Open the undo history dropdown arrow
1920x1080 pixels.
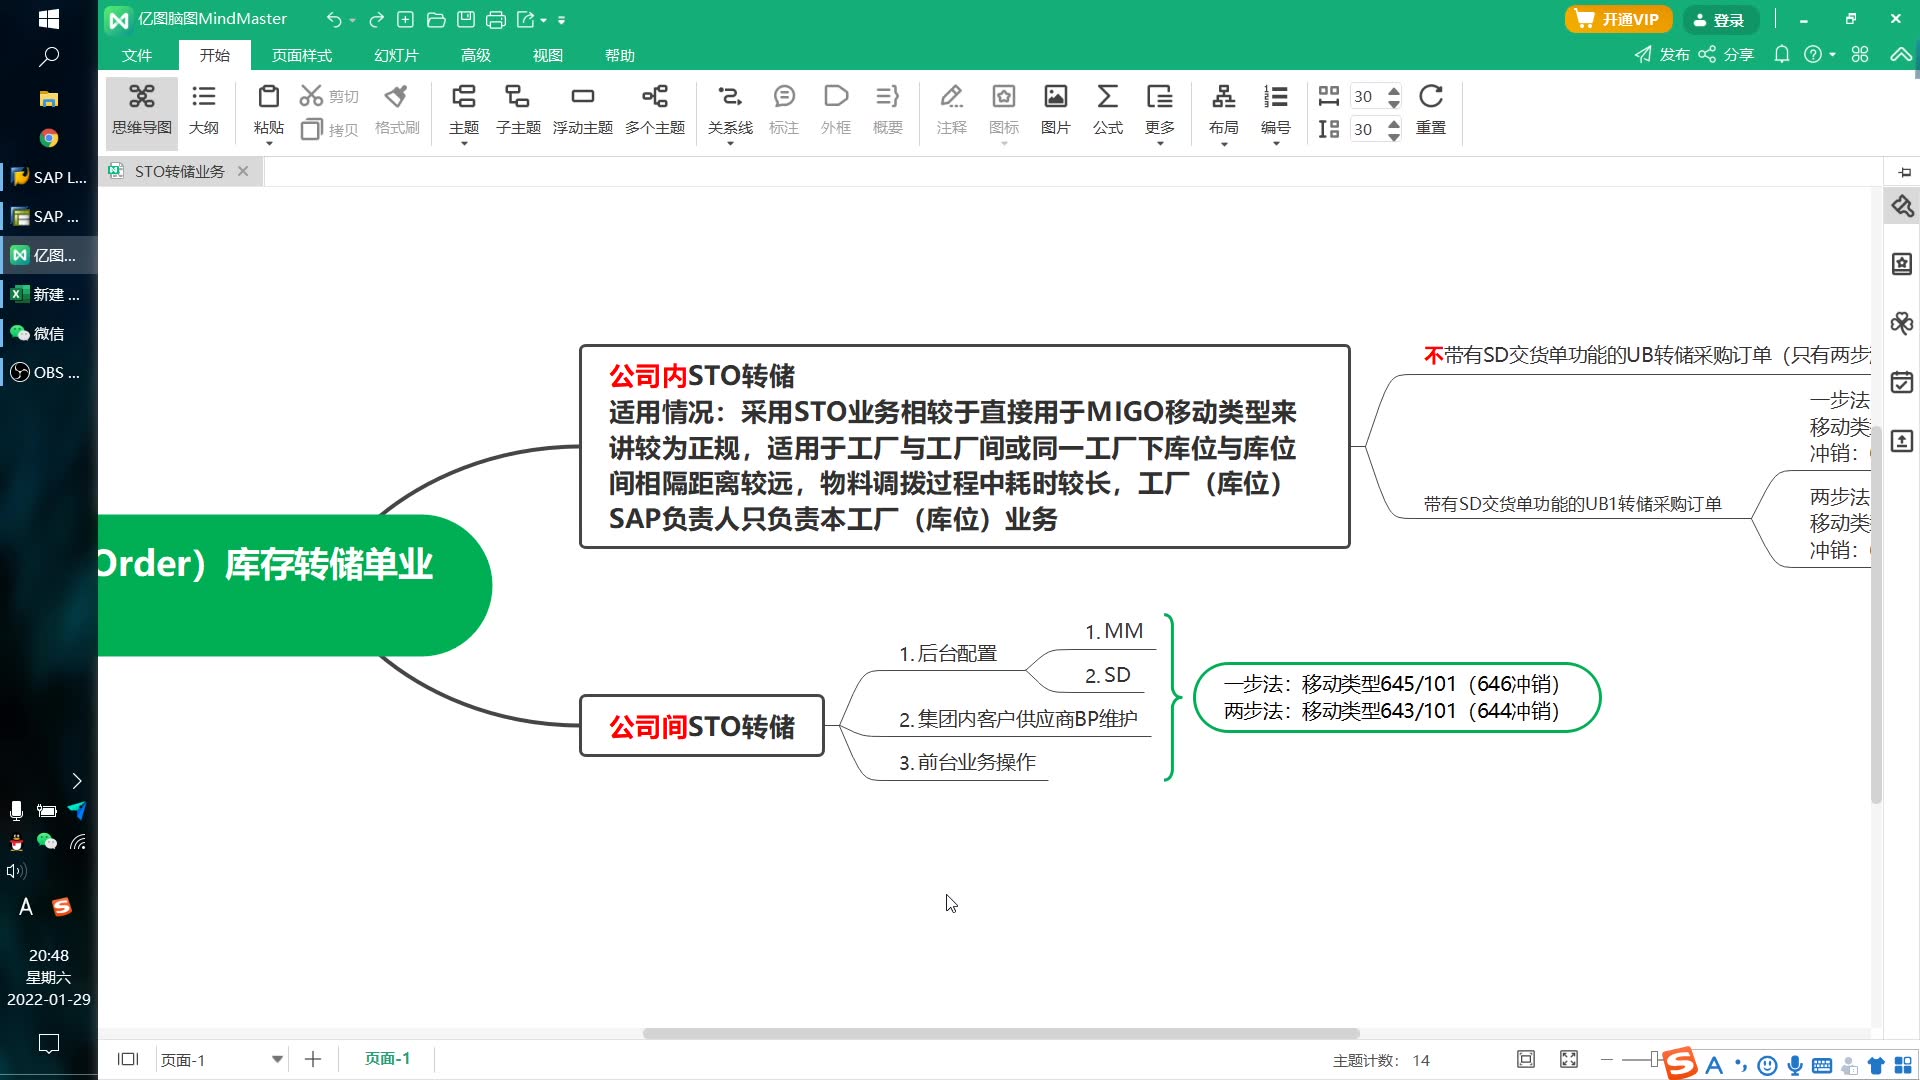[352, 20]
